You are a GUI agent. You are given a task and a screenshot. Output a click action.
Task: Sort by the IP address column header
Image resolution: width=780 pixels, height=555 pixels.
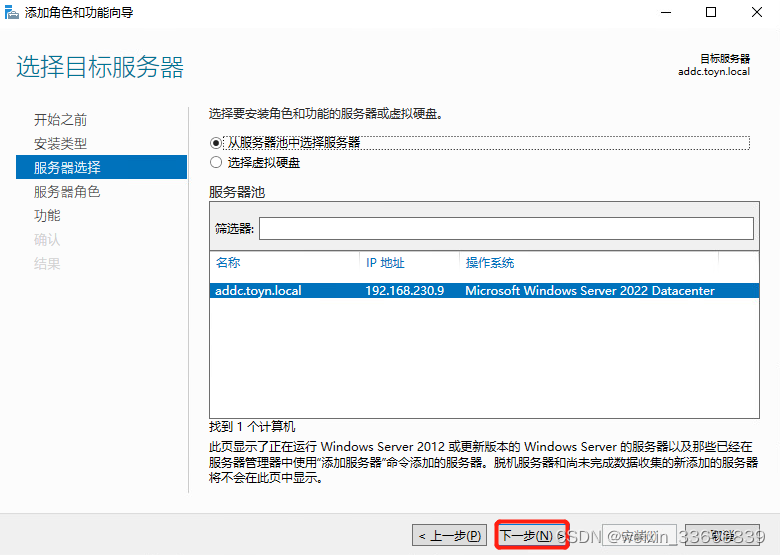click(x=385, y=263)
